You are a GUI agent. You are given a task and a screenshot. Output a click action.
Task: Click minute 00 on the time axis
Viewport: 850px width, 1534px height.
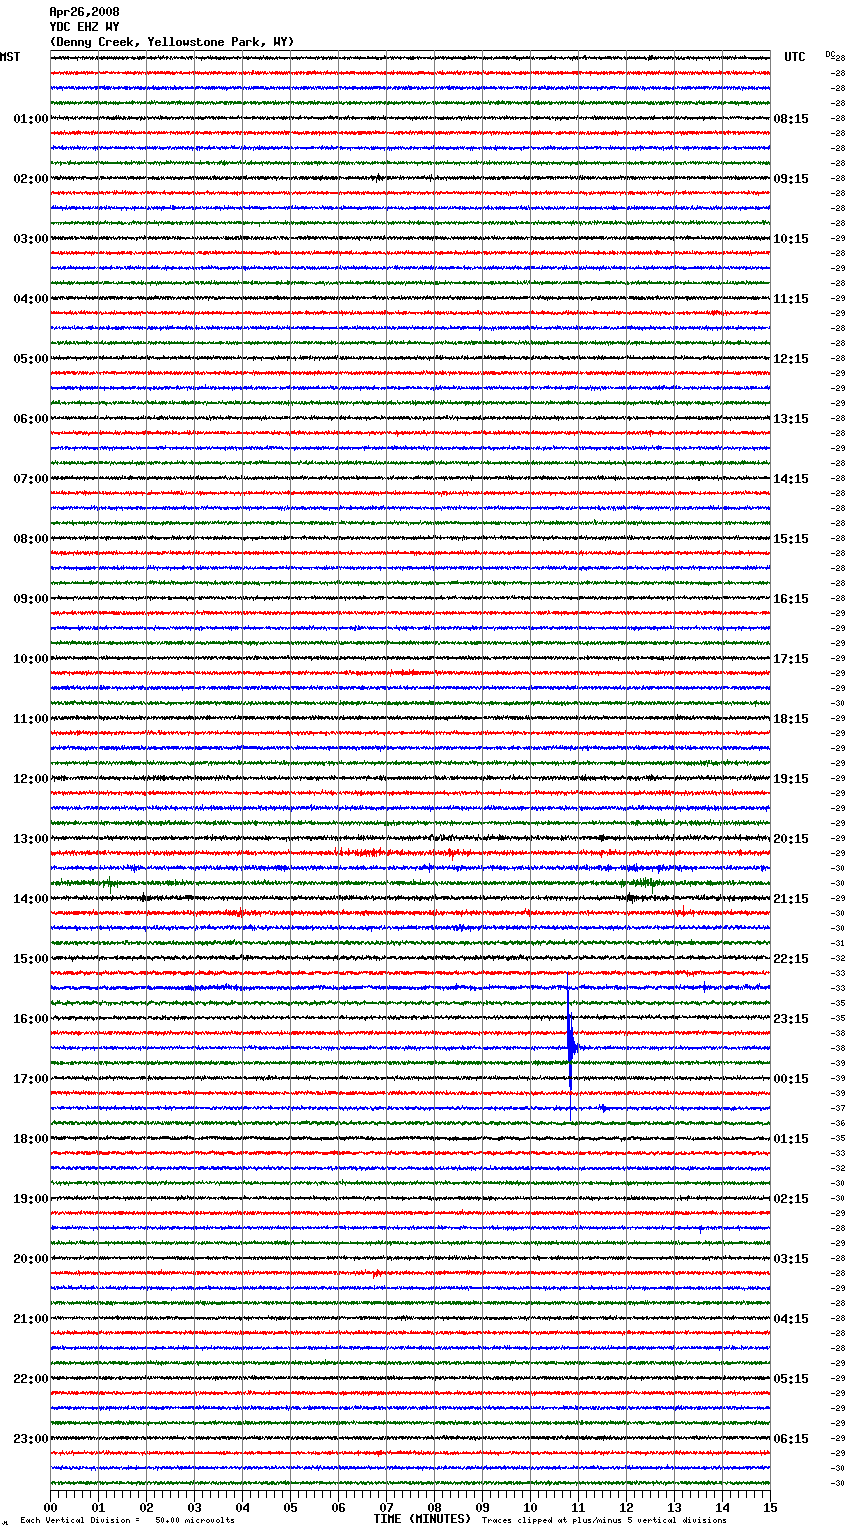50,1507
